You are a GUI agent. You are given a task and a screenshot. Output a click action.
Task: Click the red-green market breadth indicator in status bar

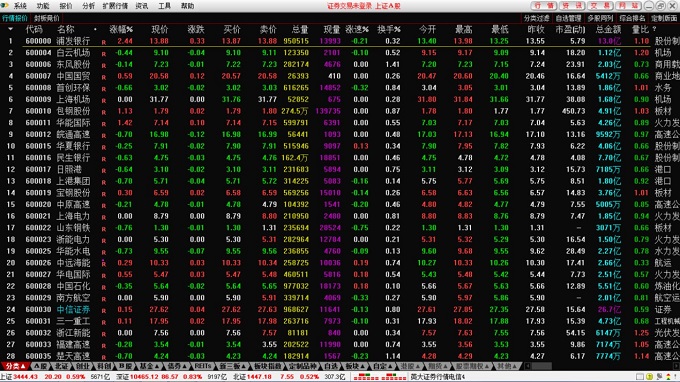click(x=379, y=377)
